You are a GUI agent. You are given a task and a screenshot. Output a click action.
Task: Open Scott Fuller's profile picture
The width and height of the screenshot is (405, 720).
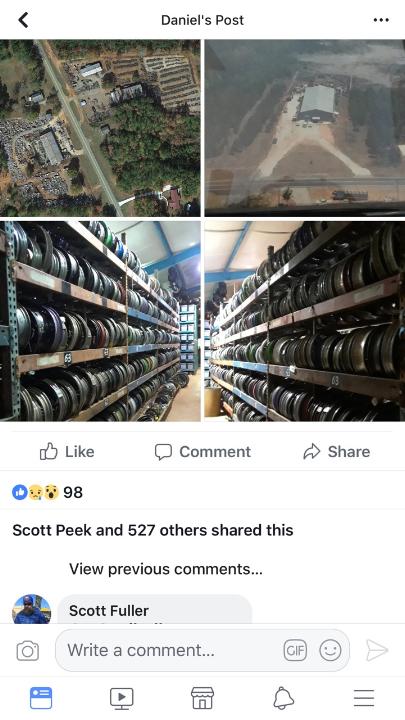tap(31, 609)
